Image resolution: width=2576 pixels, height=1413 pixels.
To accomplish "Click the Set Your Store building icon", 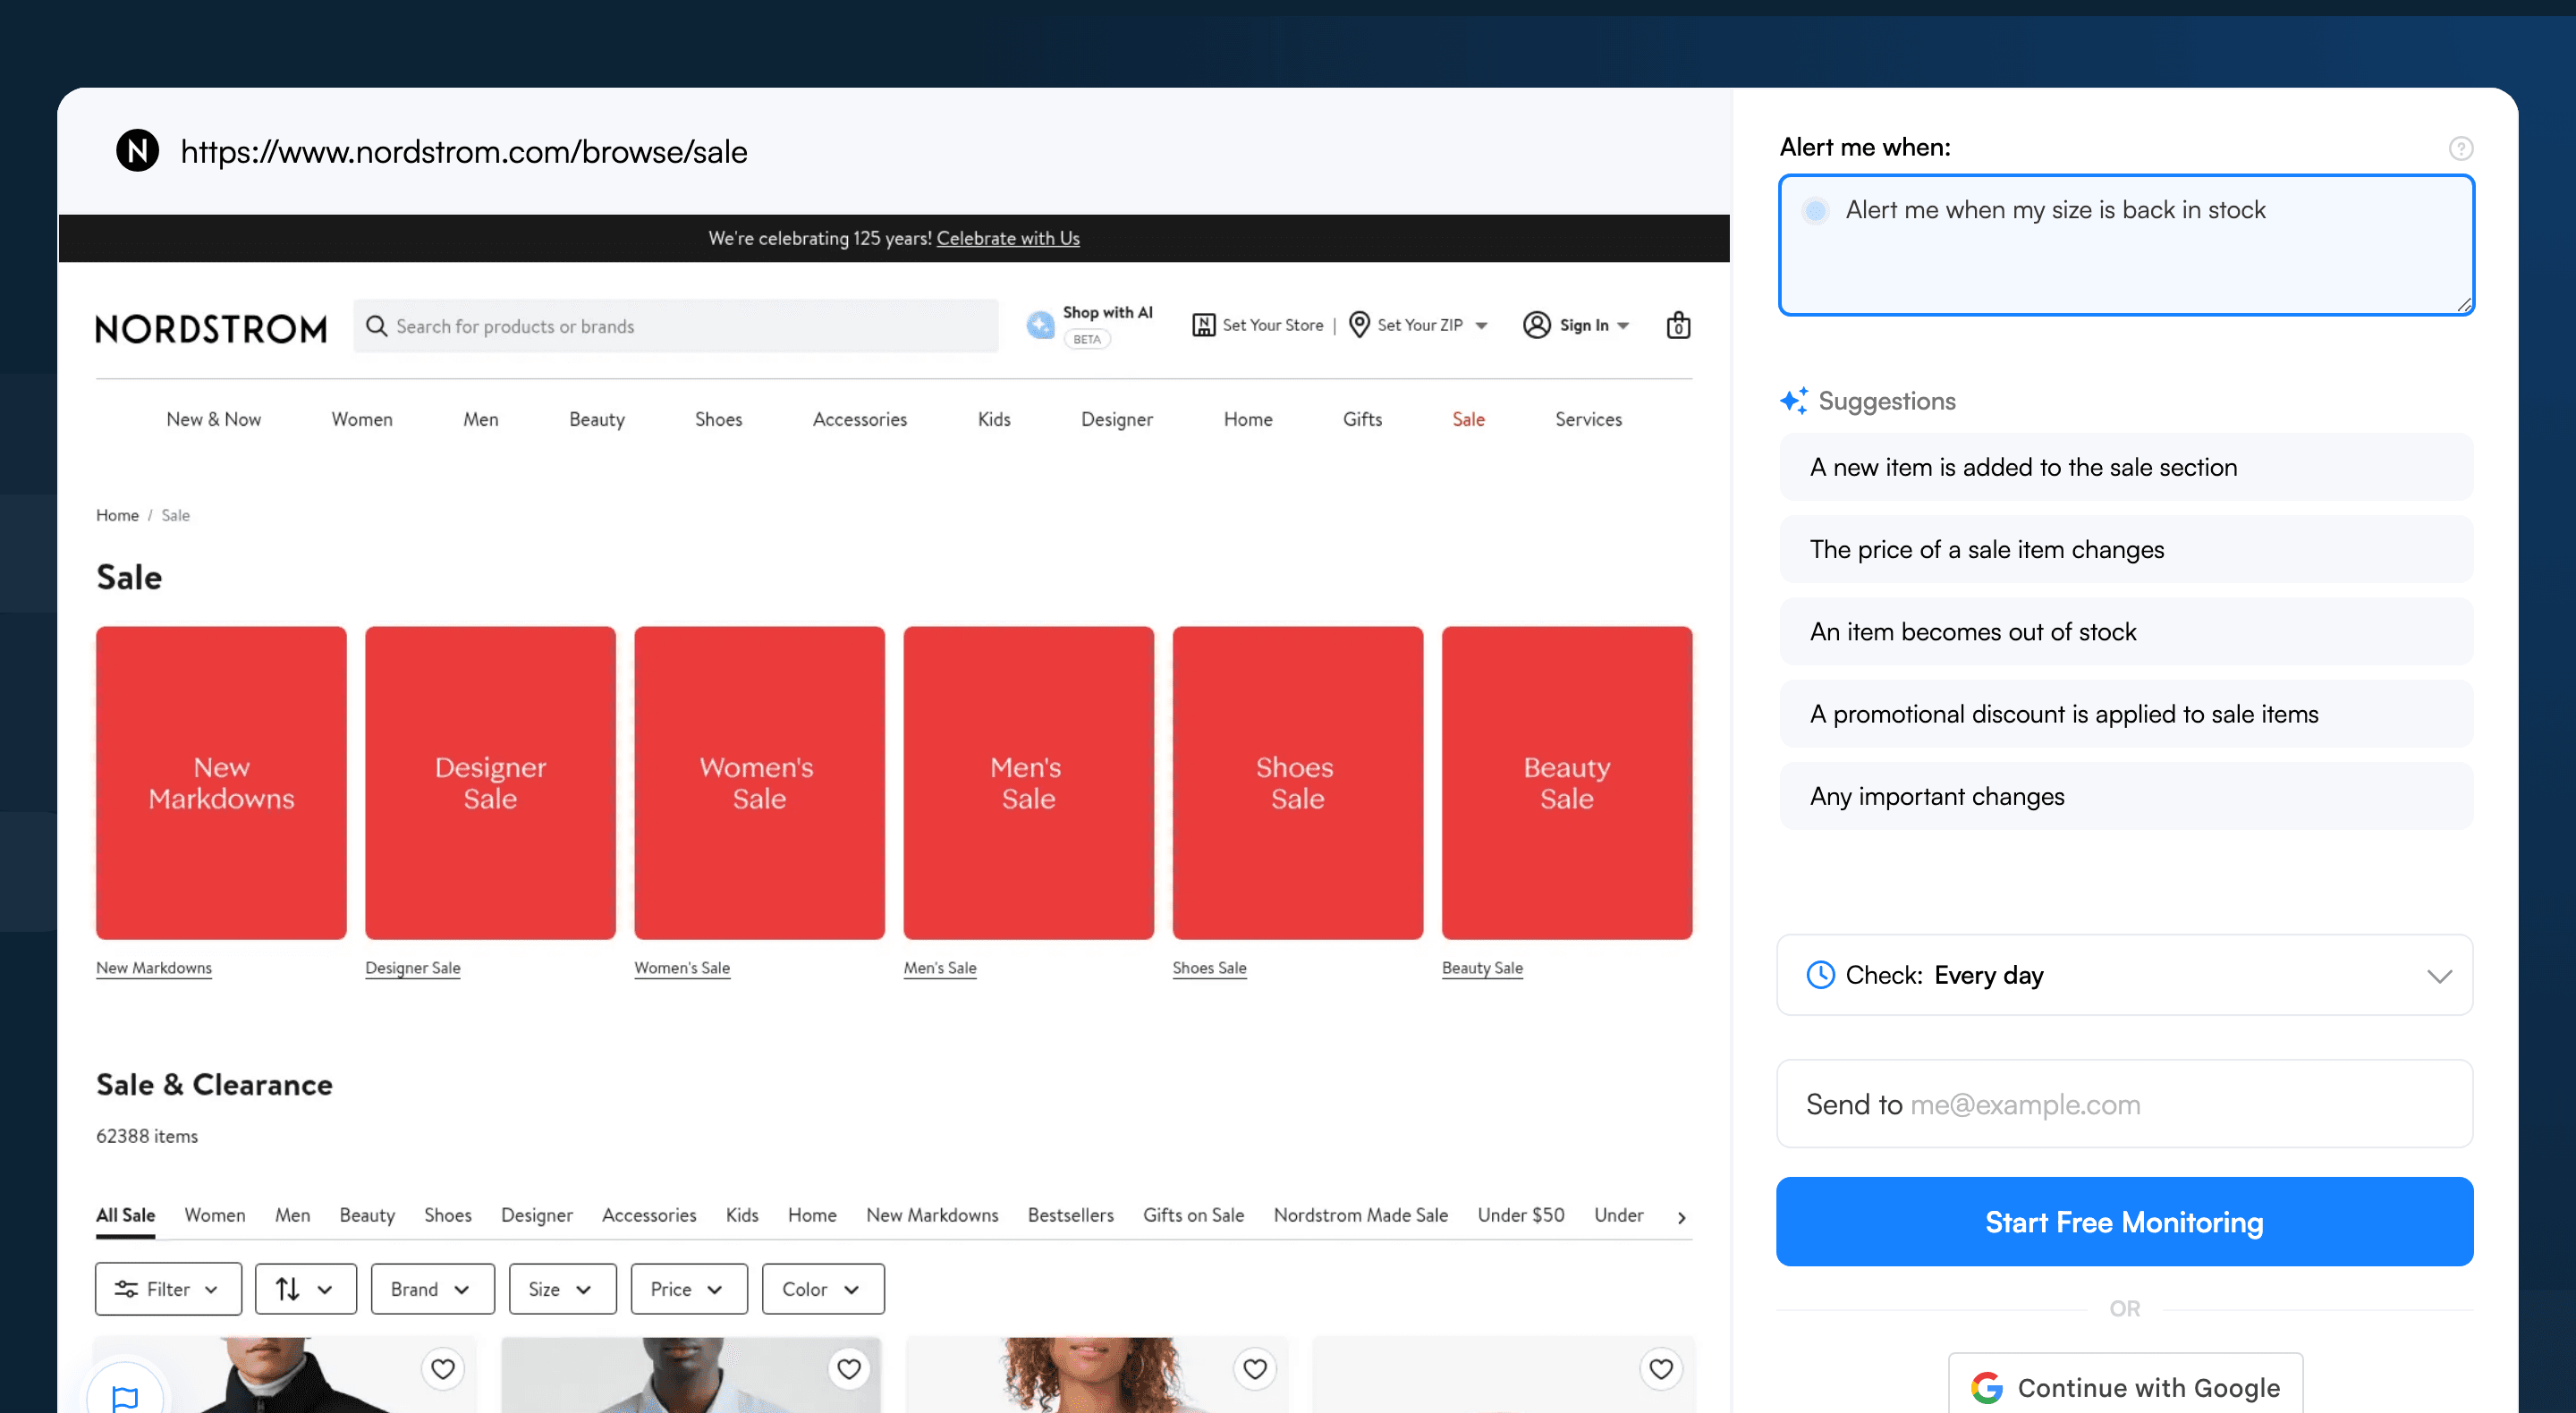I will click(1204, 325).
